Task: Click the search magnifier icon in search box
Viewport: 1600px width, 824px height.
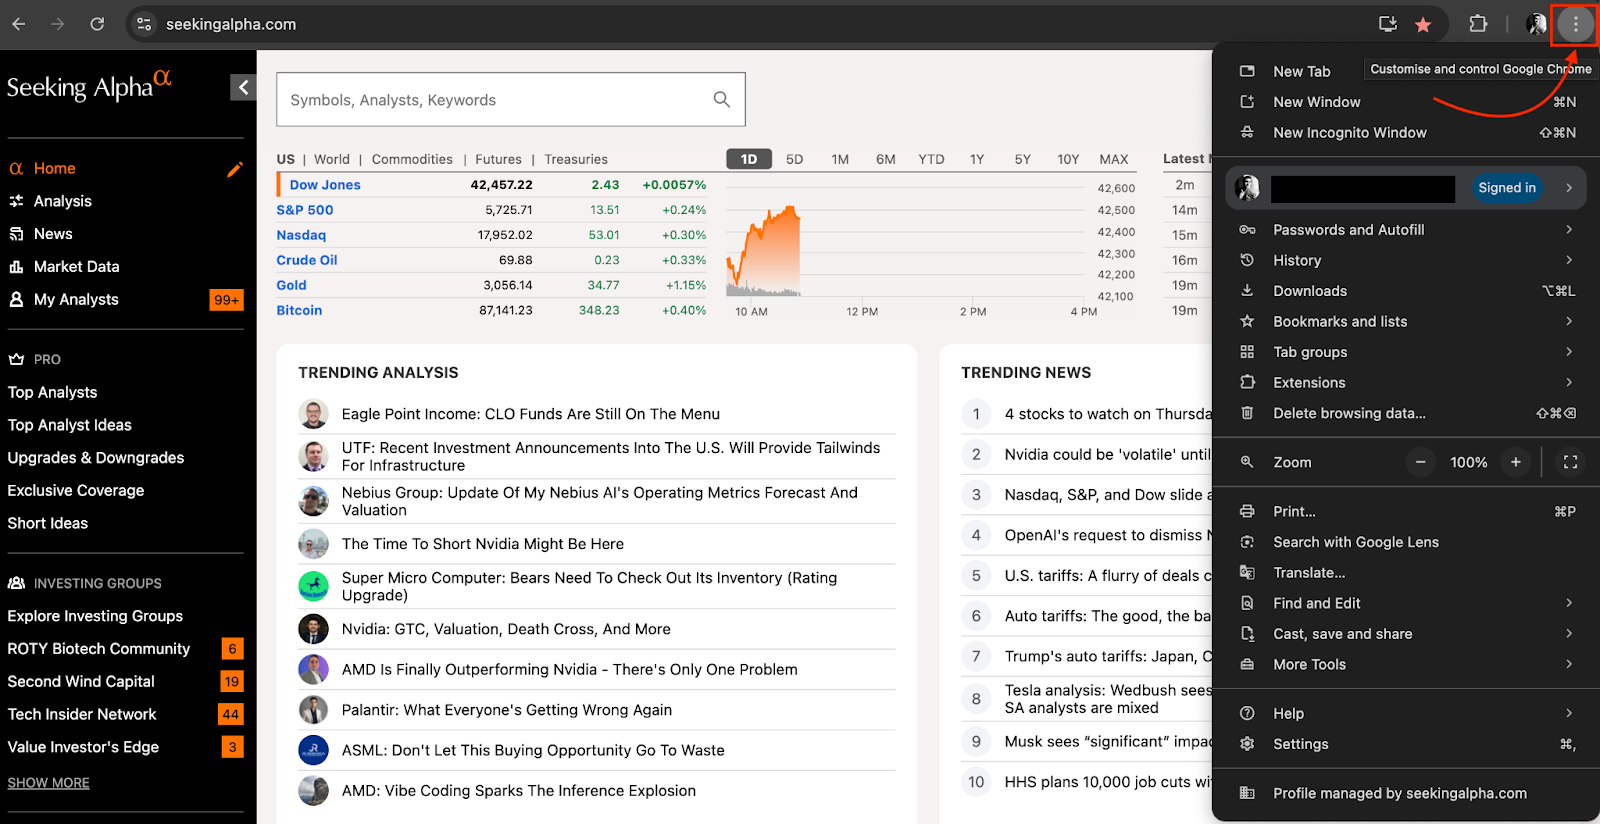Action: (x=721, y=99)
